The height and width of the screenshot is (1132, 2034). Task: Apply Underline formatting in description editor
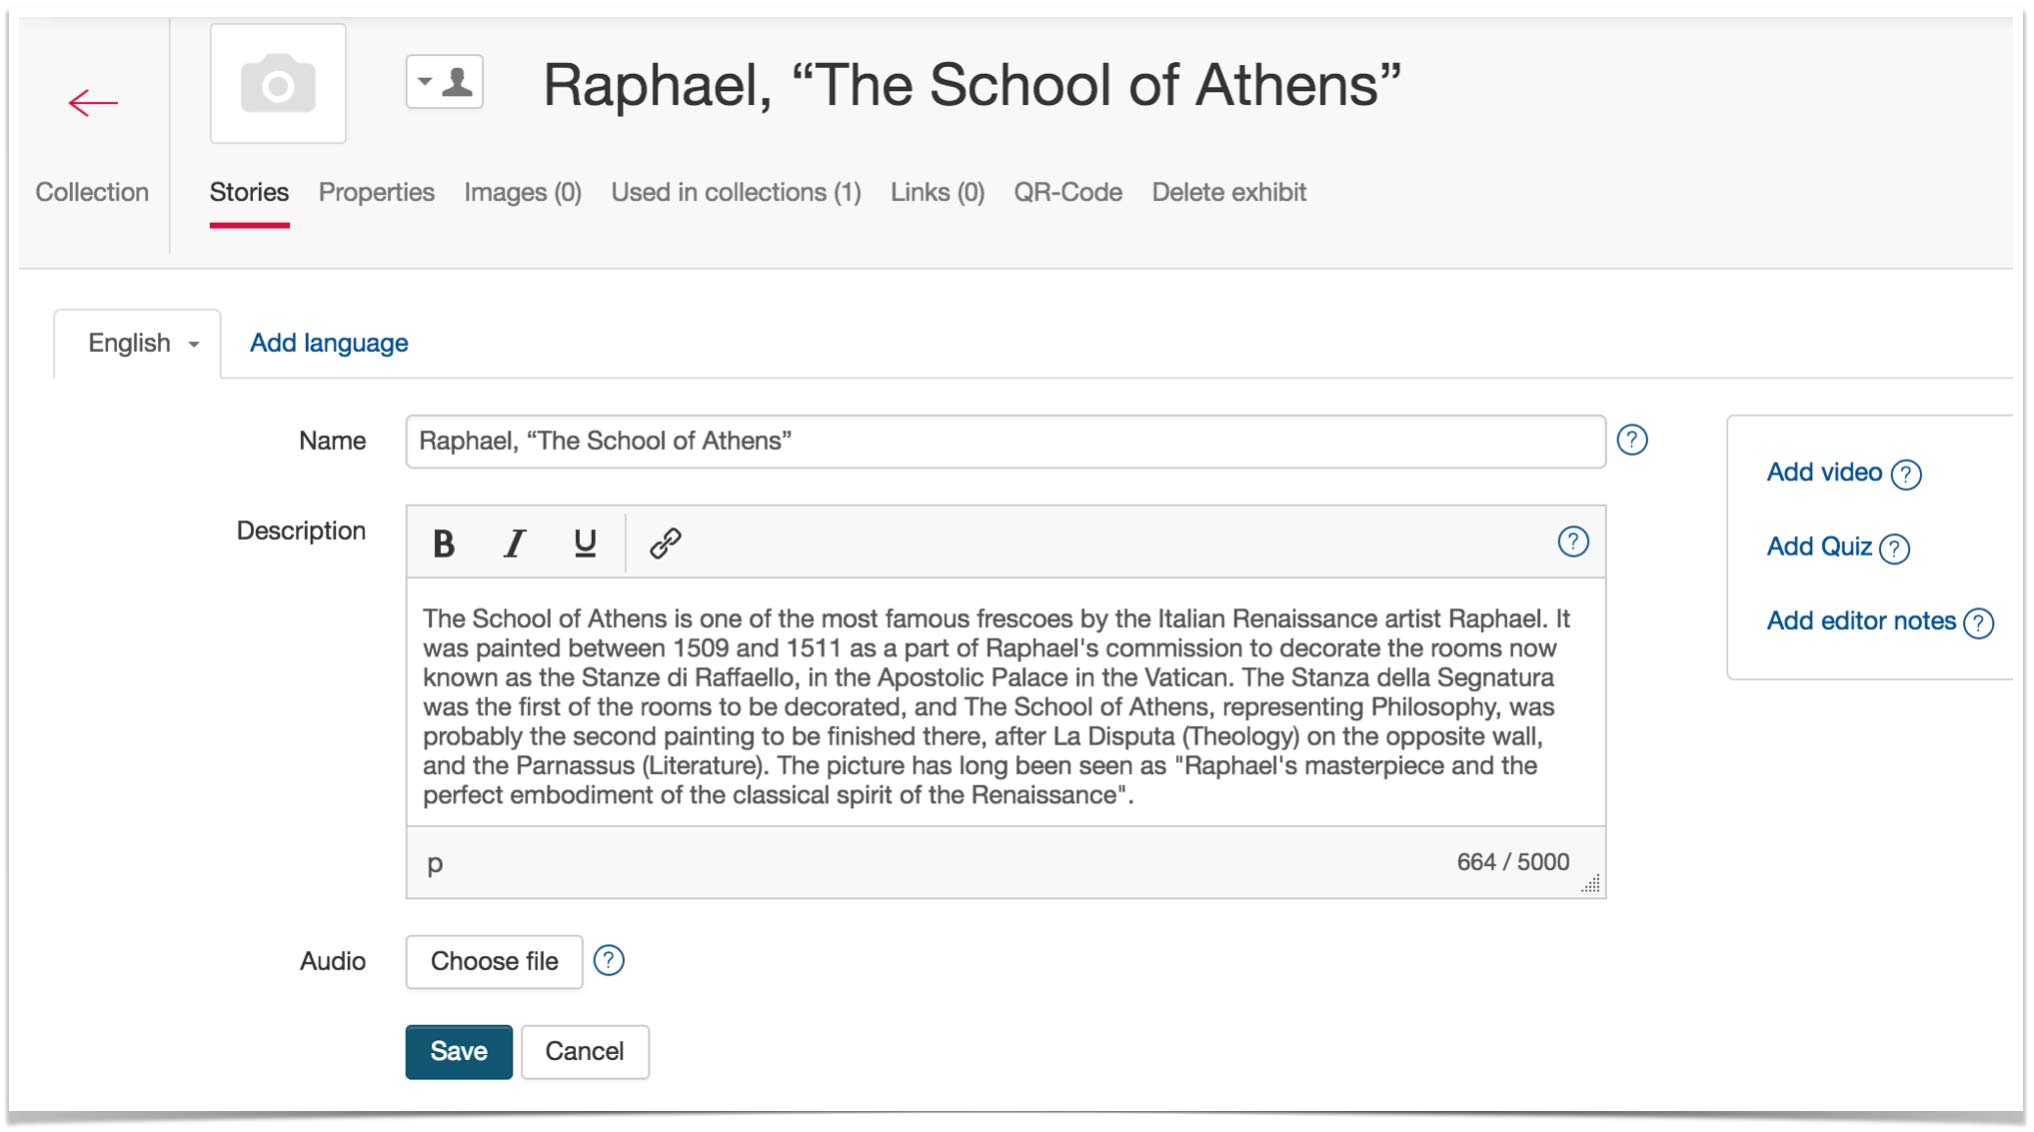click(x=585, y=543)
